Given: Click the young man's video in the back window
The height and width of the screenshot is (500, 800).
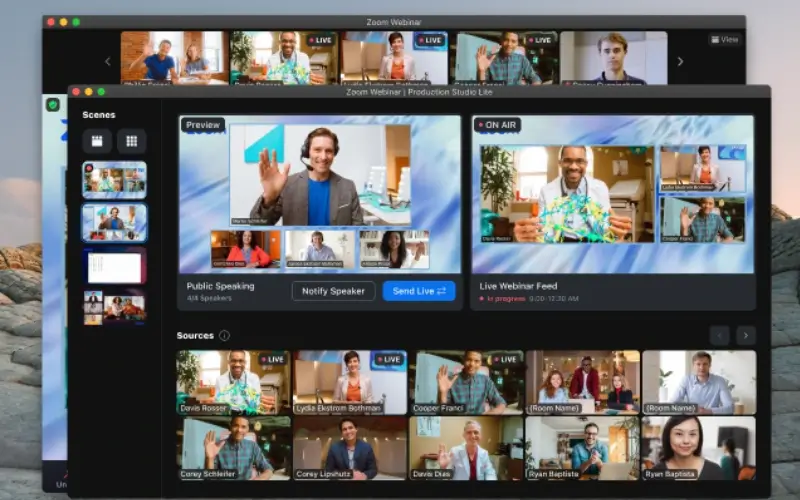Looking at the screenshot, I should [x=614, y=58].
